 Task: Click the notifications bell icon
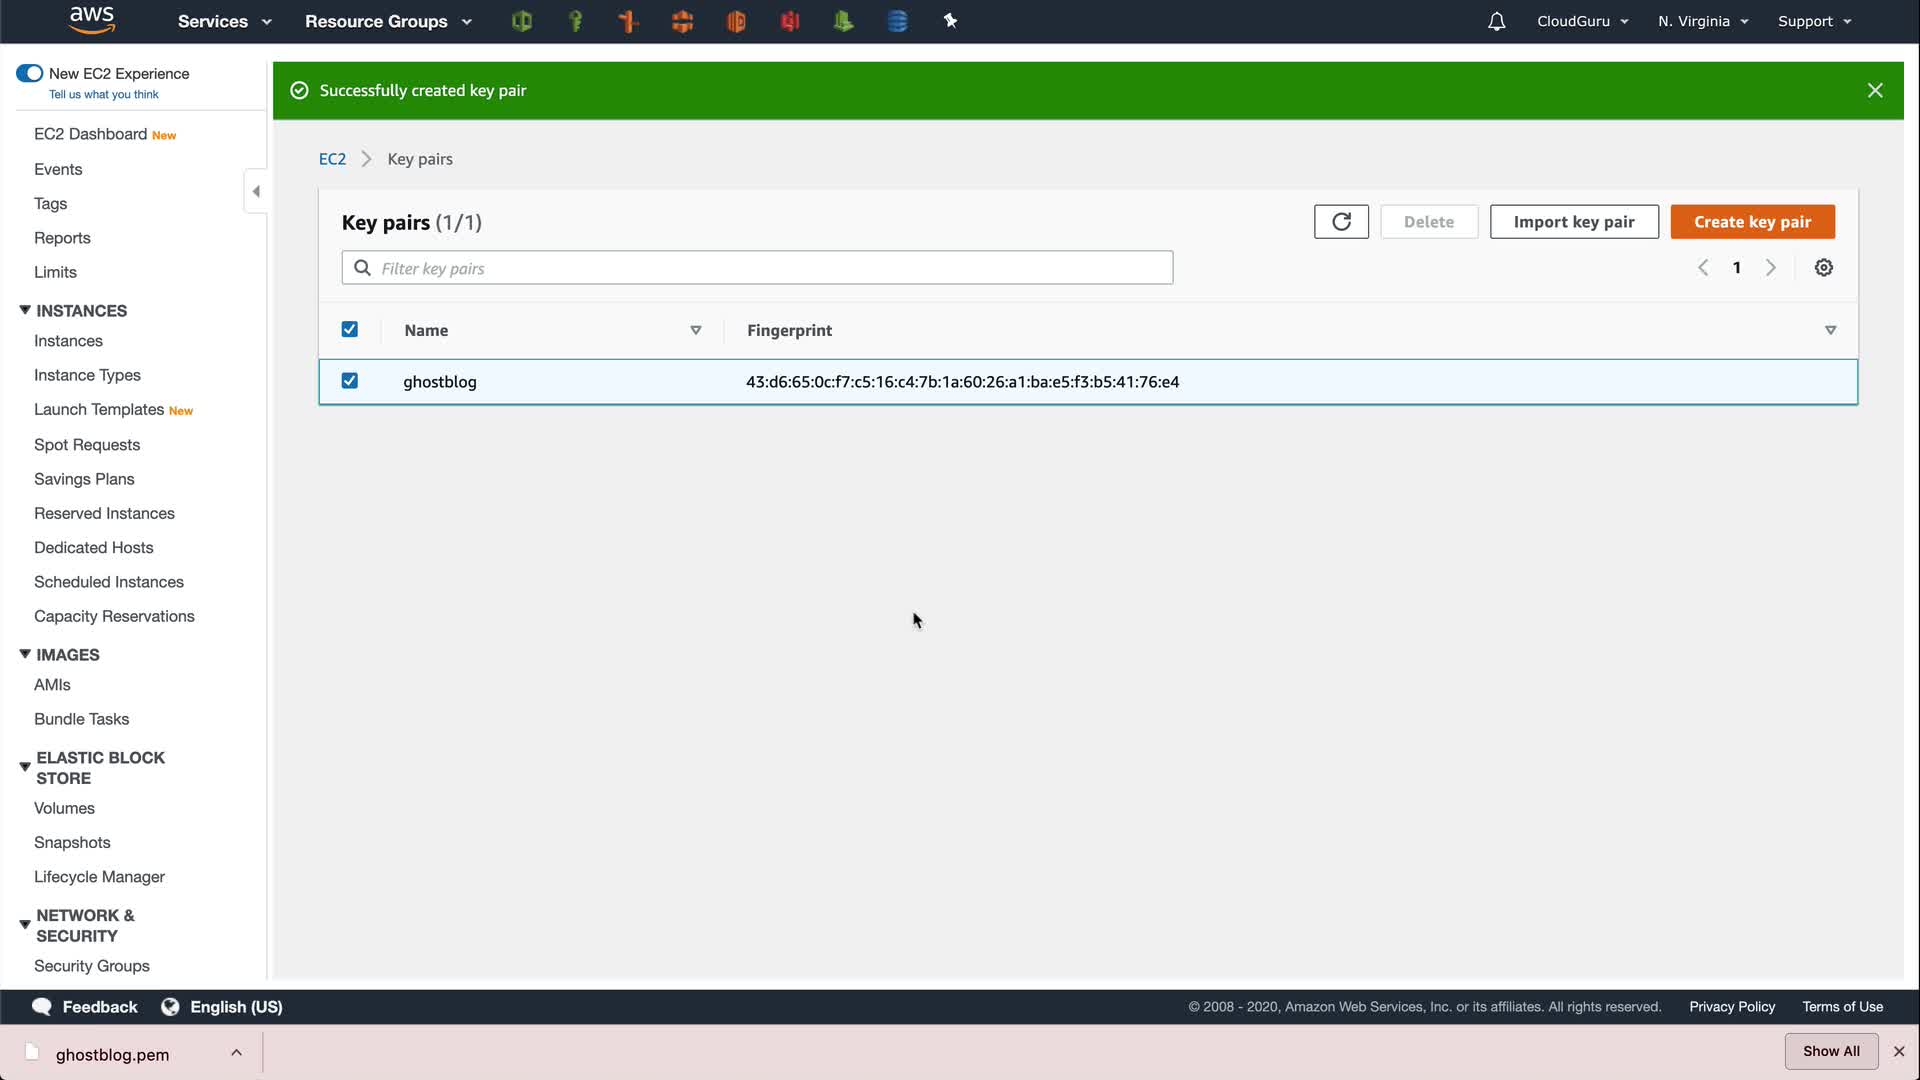1496,21
